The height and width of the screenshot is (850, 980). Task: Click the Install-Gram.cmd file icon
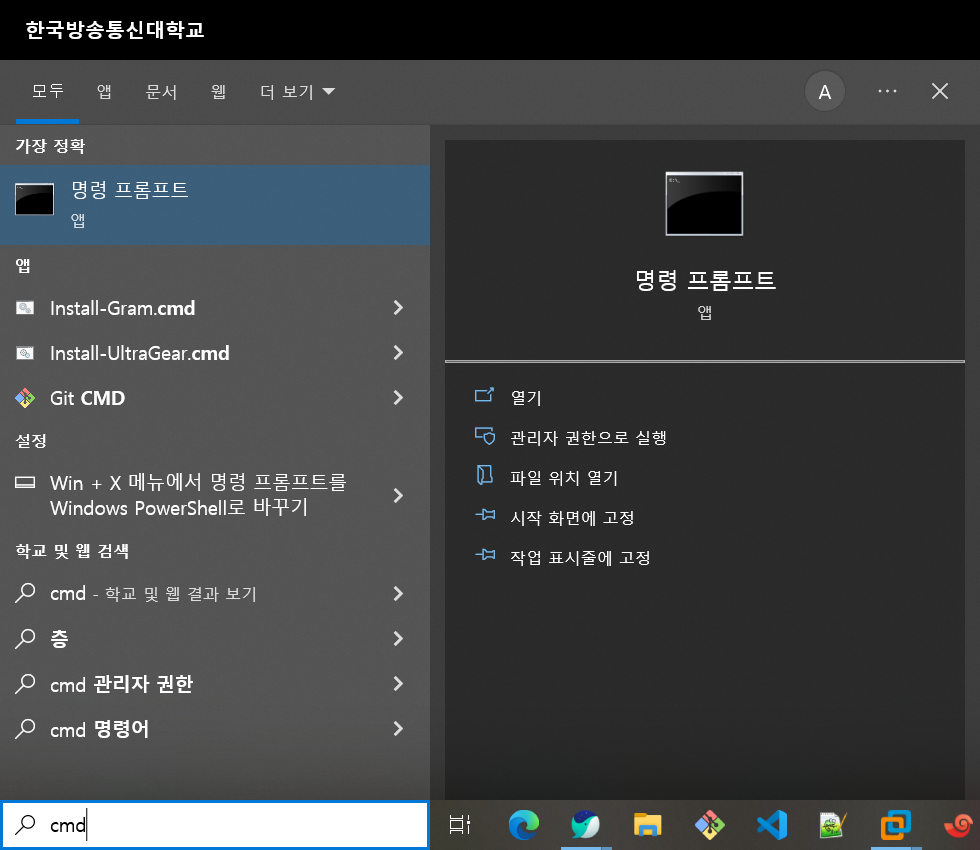(25, 308)
